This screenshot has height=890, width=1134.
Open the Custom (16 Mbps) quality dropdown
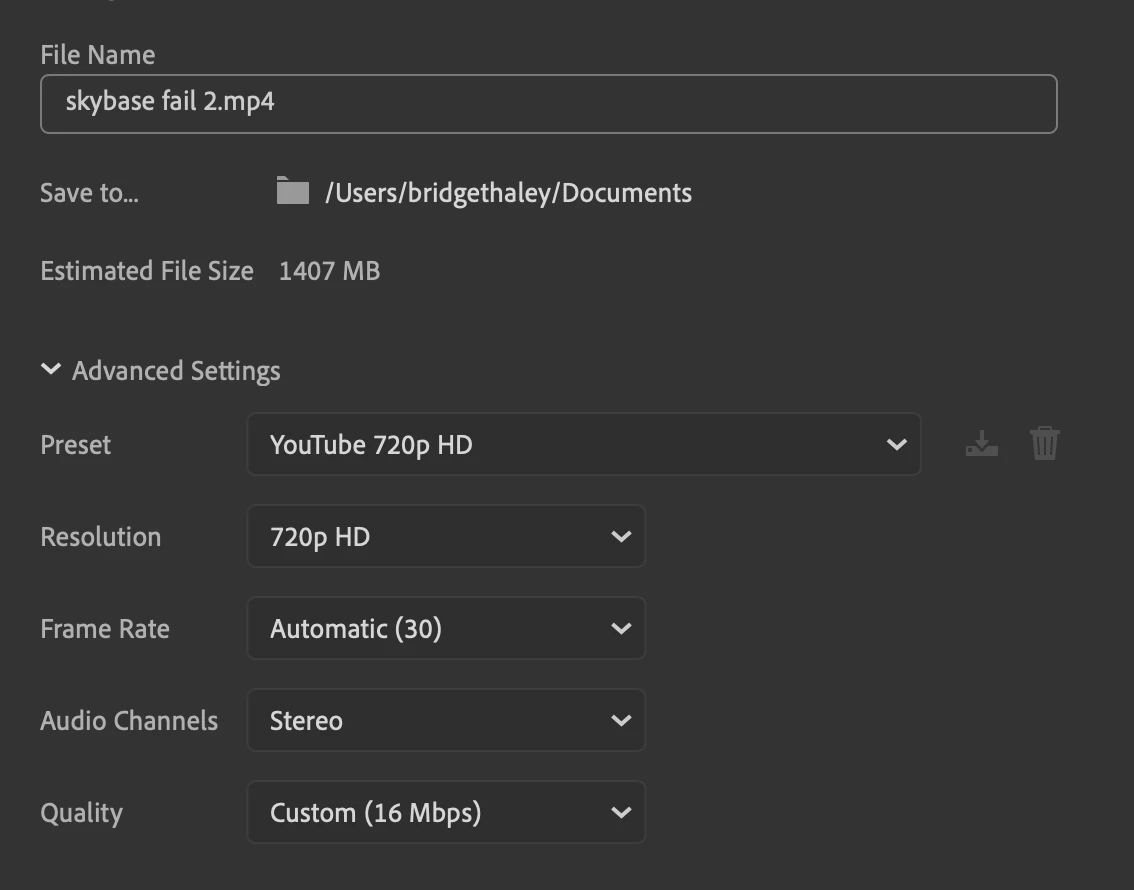[x=445, y=813]
